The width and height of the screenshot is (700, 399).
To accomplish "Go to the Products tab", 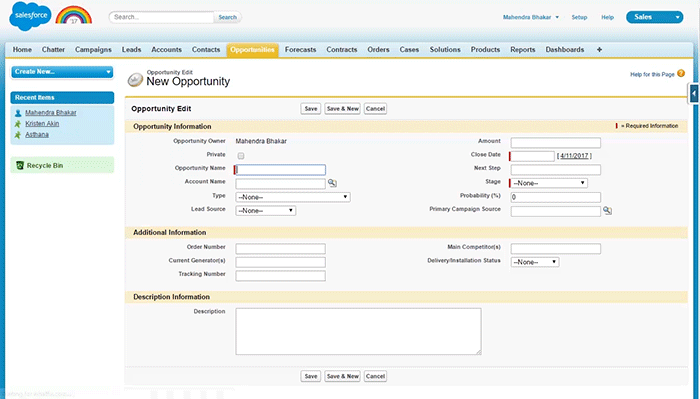I will pyautogui.click(x=485, y=50).
